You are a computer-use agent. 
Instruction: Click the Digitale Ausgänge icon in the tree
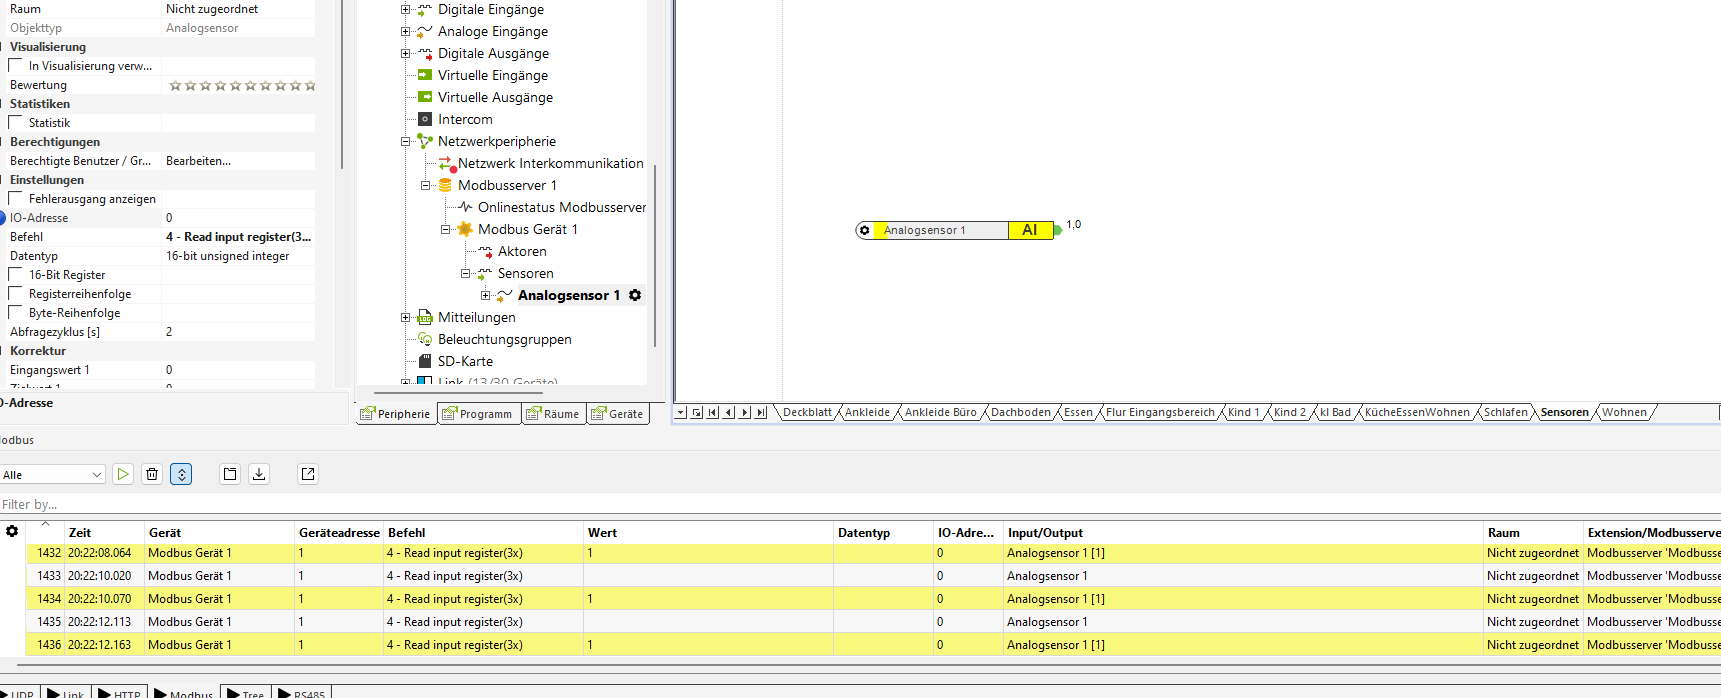coord(425,53)
